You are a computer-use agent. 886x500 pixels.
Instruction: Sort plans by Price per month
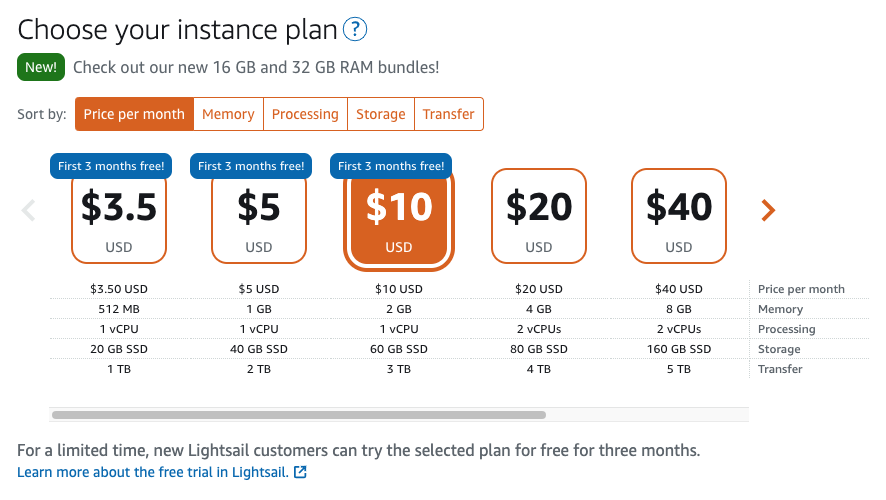134,114
